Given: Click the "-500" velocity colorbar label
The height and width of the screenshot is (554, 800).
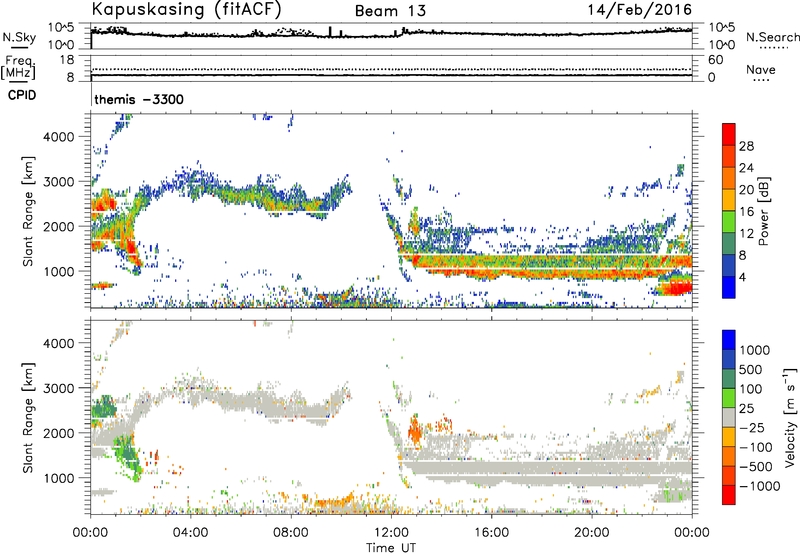Looking at the screenshot, I should pyautogui.click(x=756, y=467).
